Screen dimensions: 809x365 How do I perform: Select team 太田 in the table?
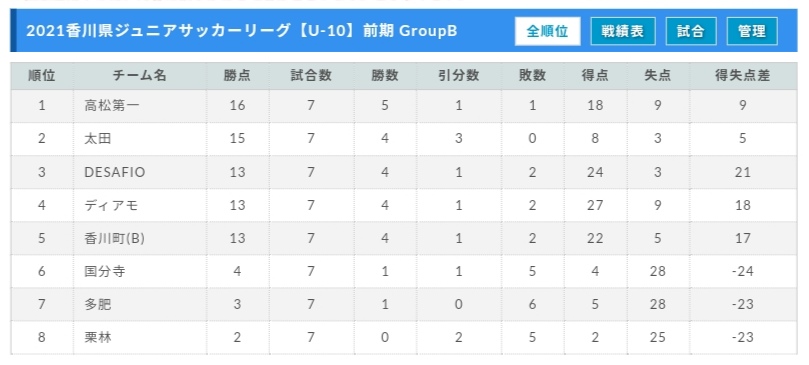(98, 139)
